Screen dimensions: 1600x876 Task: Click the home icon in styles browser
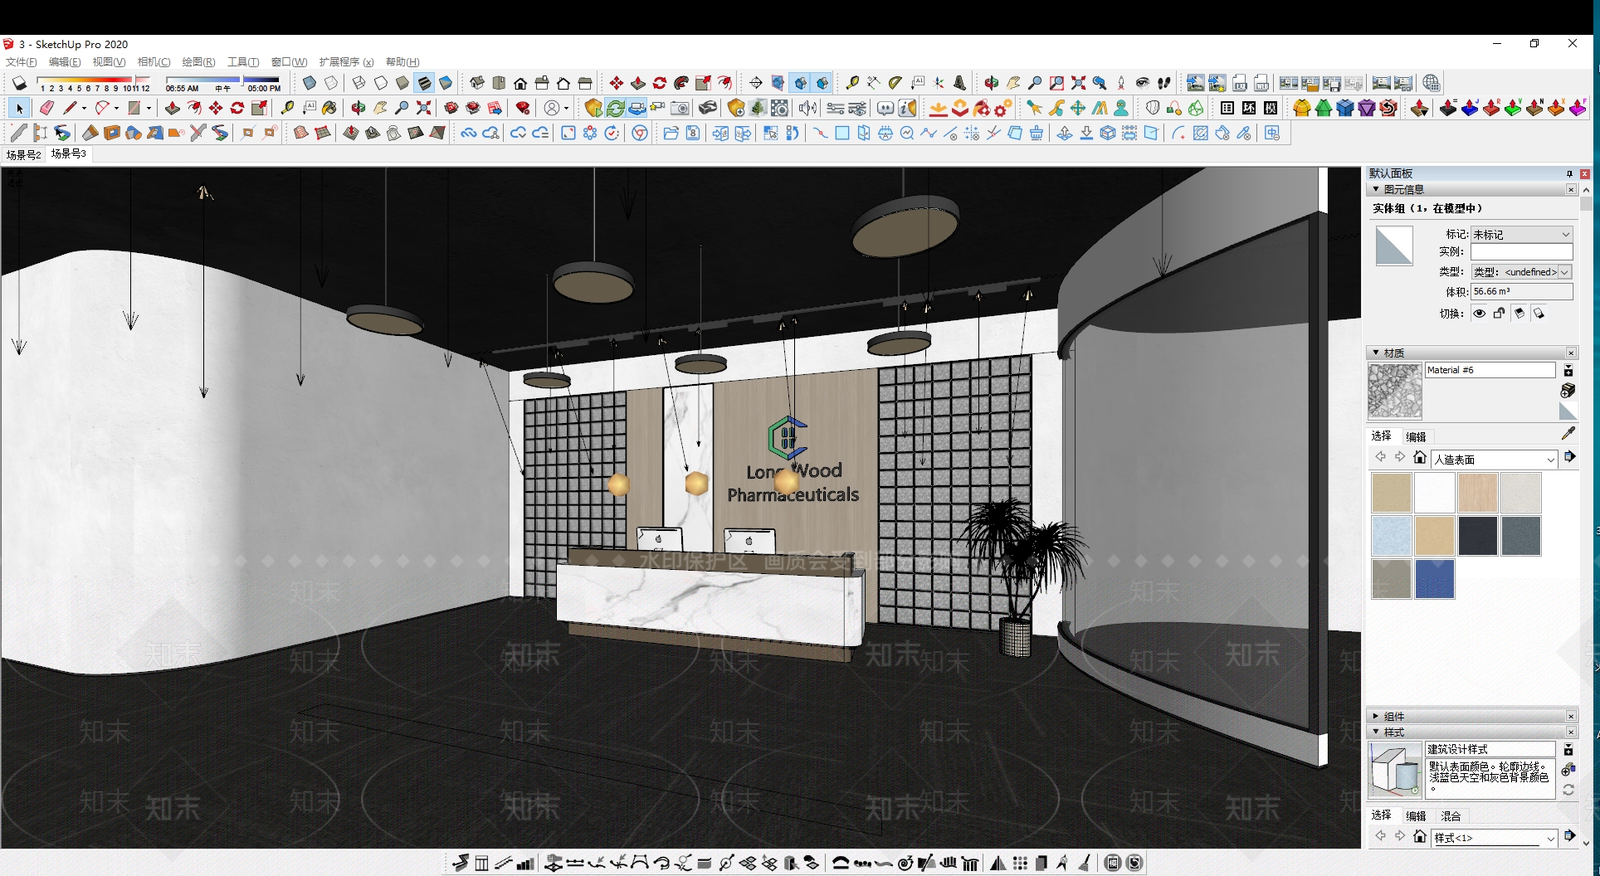1419,837
